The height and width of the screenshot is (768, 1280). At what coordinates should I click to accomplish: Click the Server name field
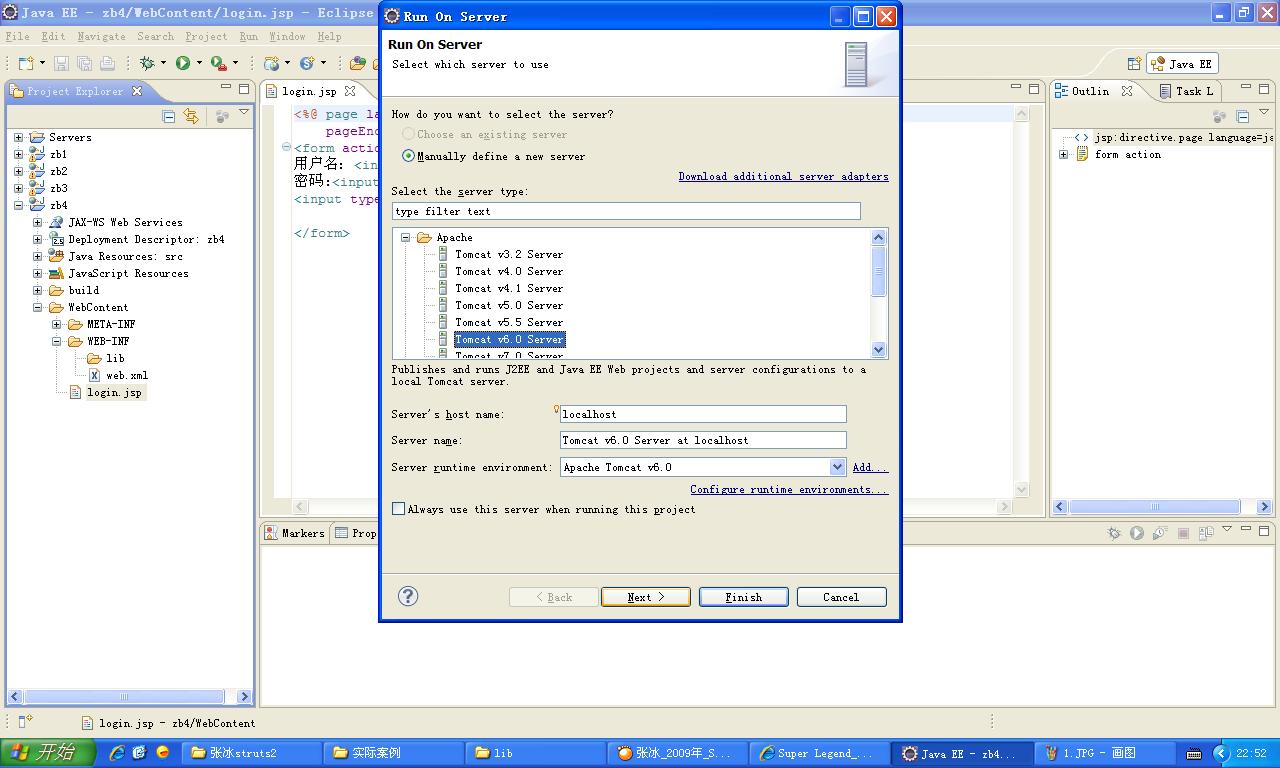[703, 440]
